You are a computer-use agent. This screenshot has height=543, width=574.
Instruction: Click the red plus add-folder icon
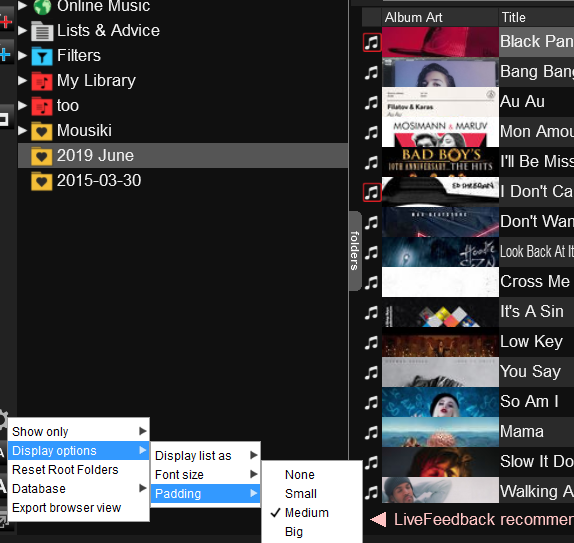pos(5,22)
